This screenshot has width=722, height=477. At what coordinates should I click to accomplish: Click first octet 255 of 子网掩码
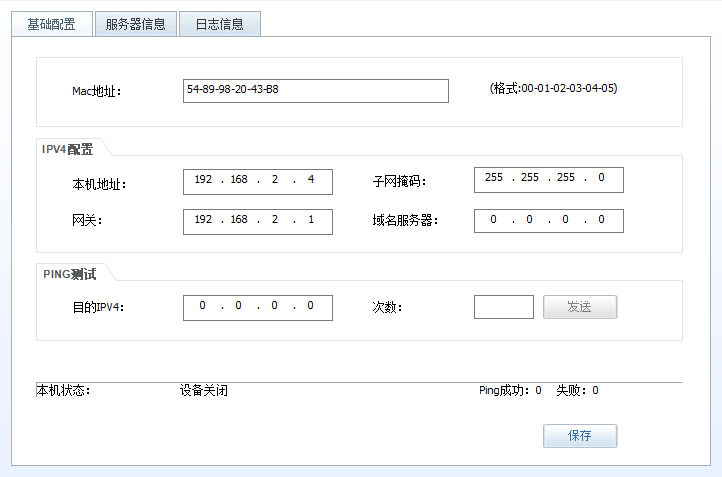pyautogui.click(x=494, y=178)
